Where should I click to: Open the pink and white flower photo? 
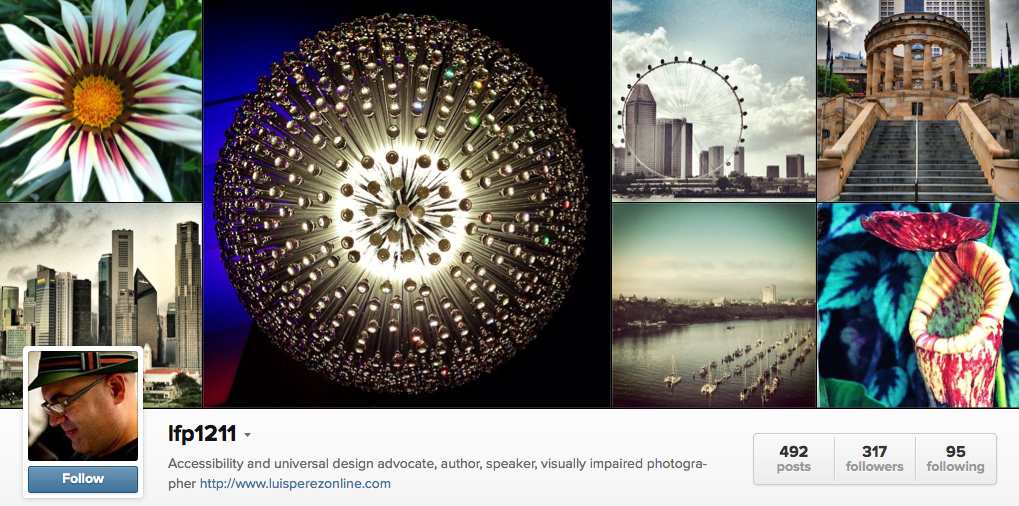101,101
